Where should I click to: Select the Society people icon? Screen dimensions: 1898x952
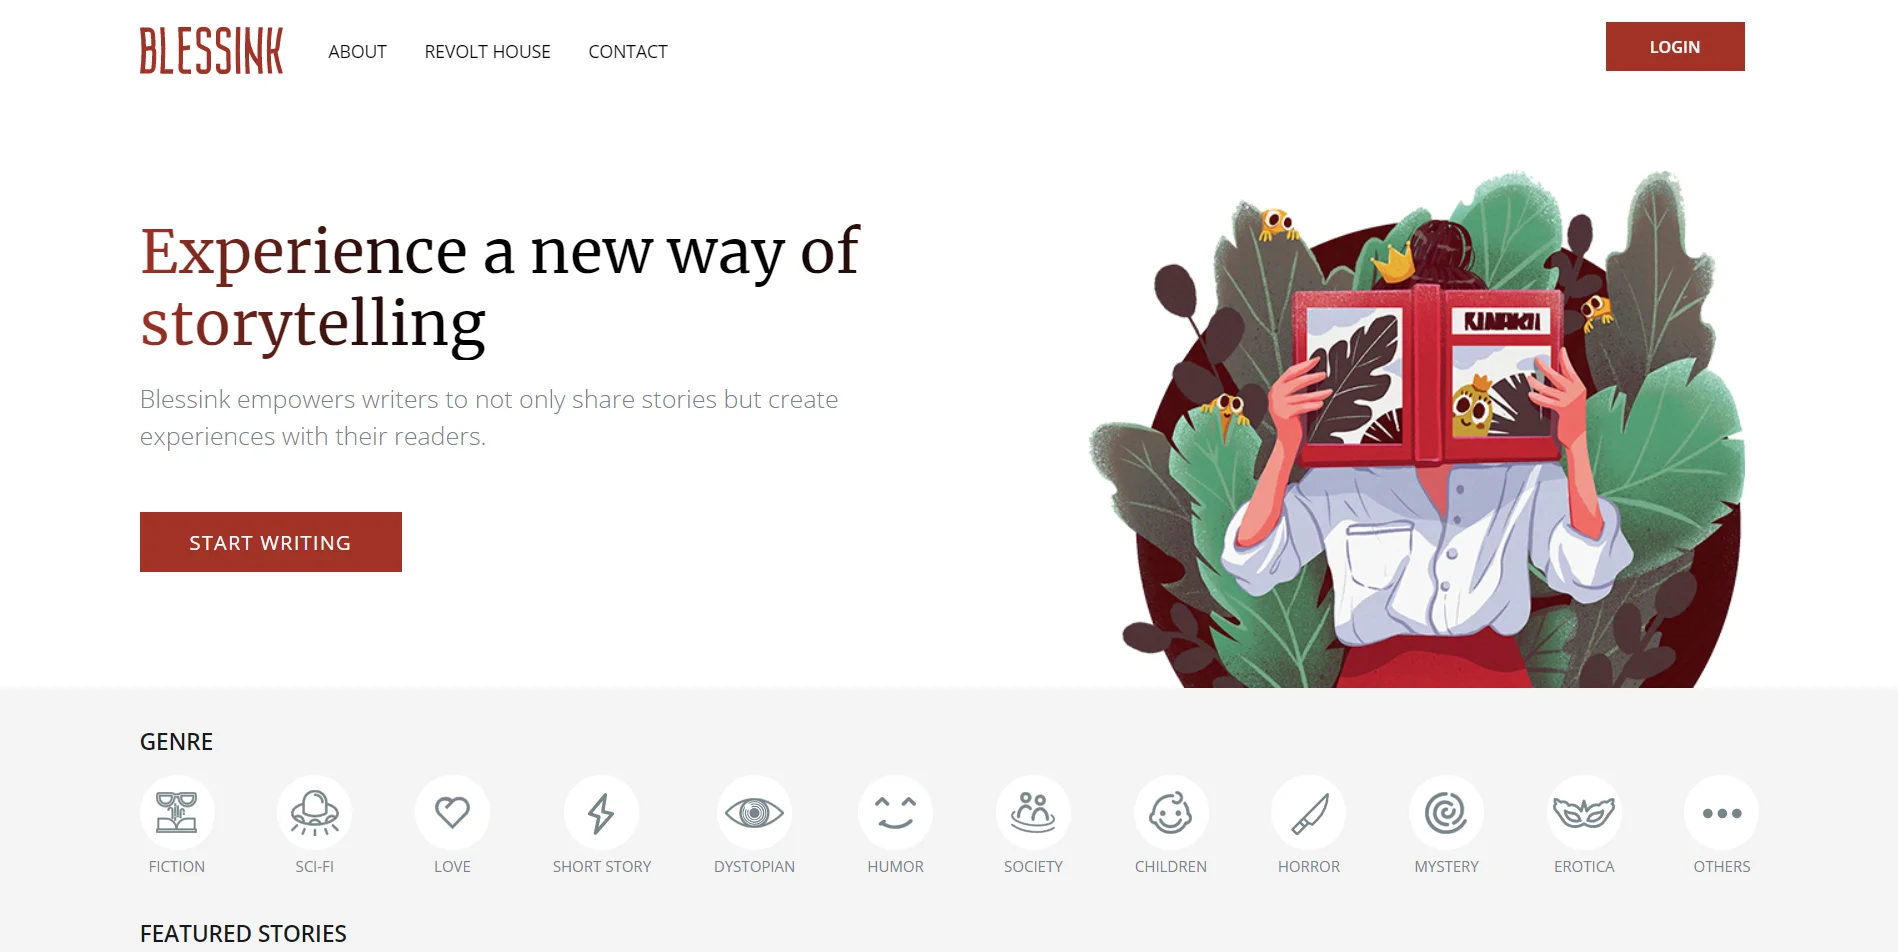coord(1033,813)
